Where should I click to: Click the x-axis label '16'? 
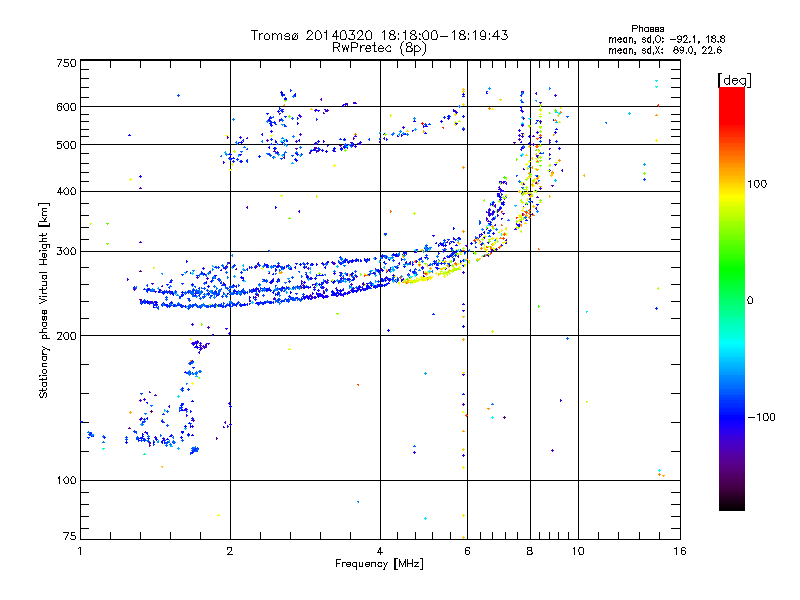point(680,551)
